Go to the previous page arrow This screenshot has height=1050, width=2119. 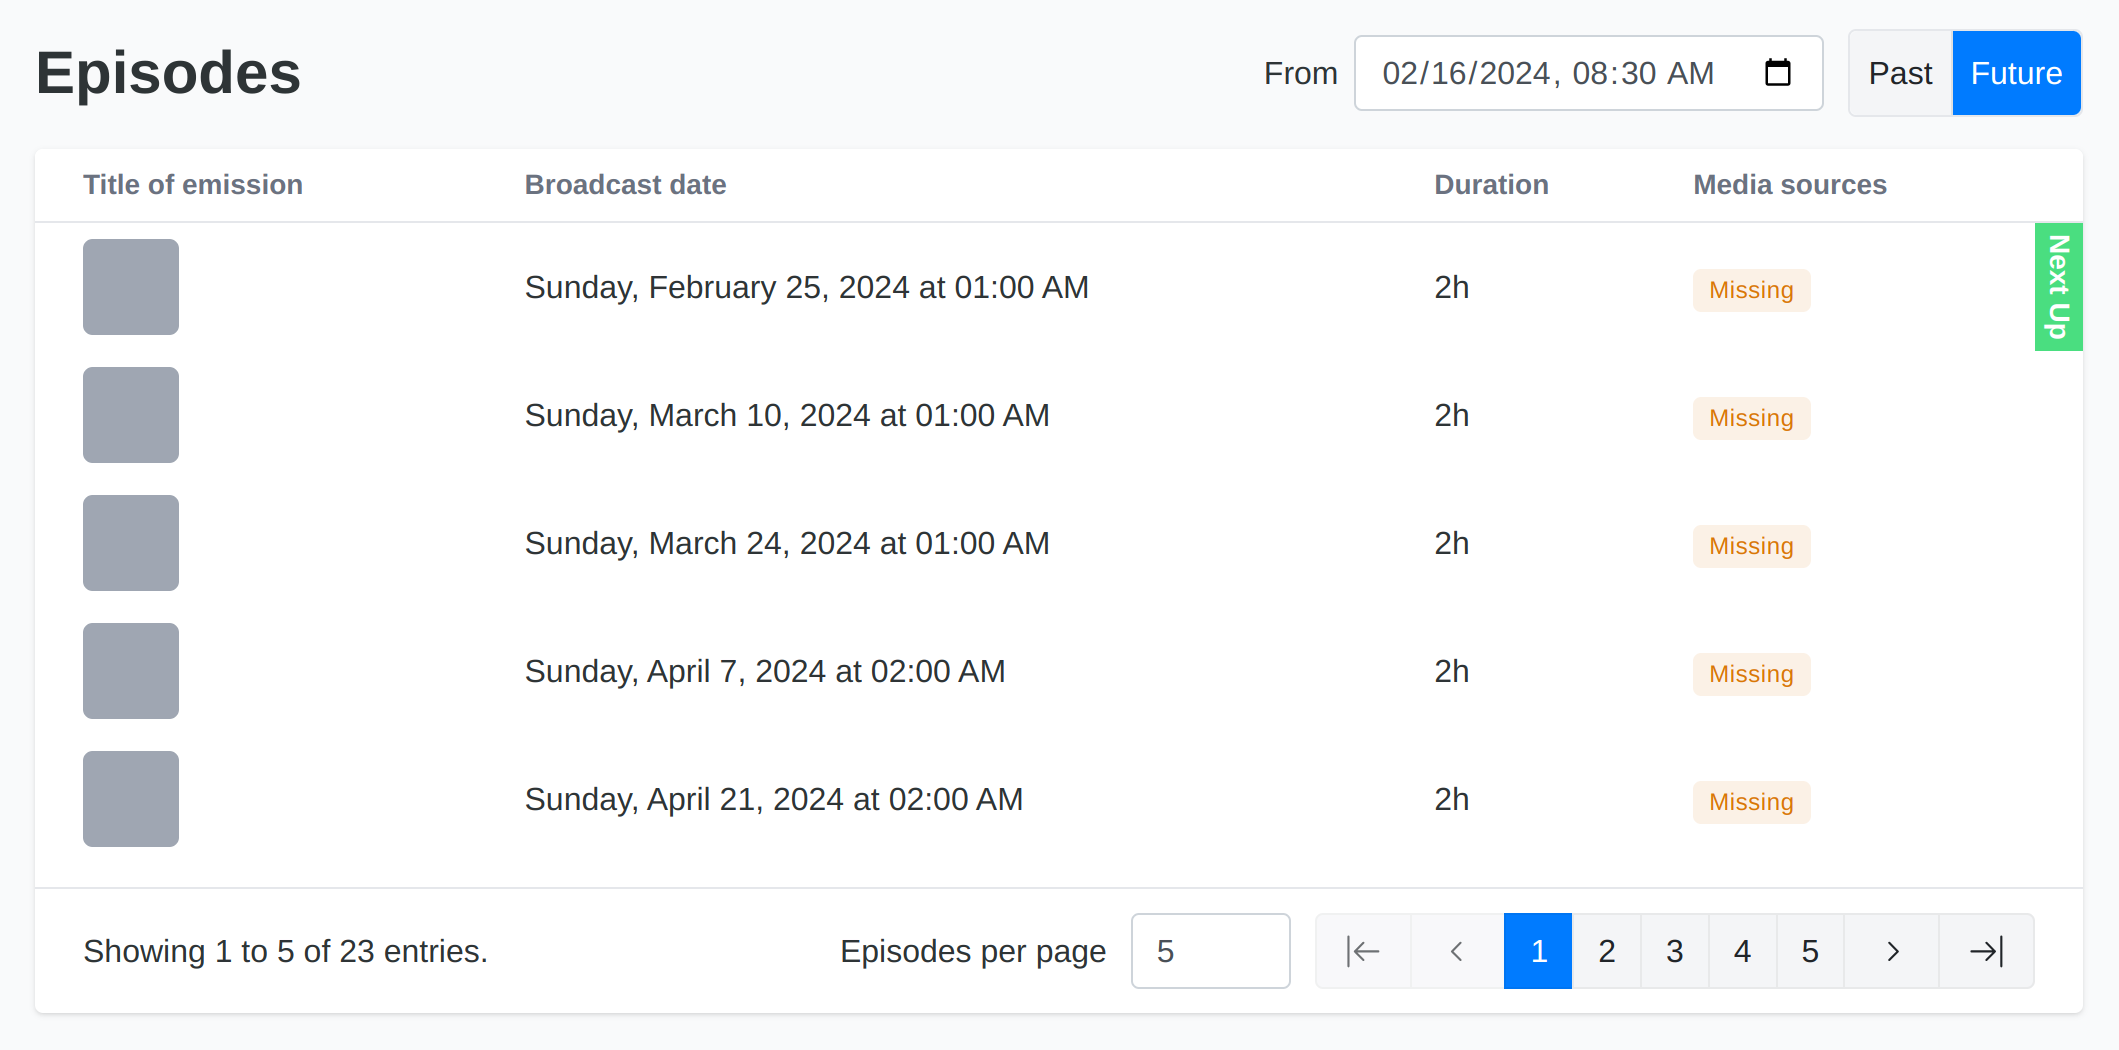[1457, 951]
